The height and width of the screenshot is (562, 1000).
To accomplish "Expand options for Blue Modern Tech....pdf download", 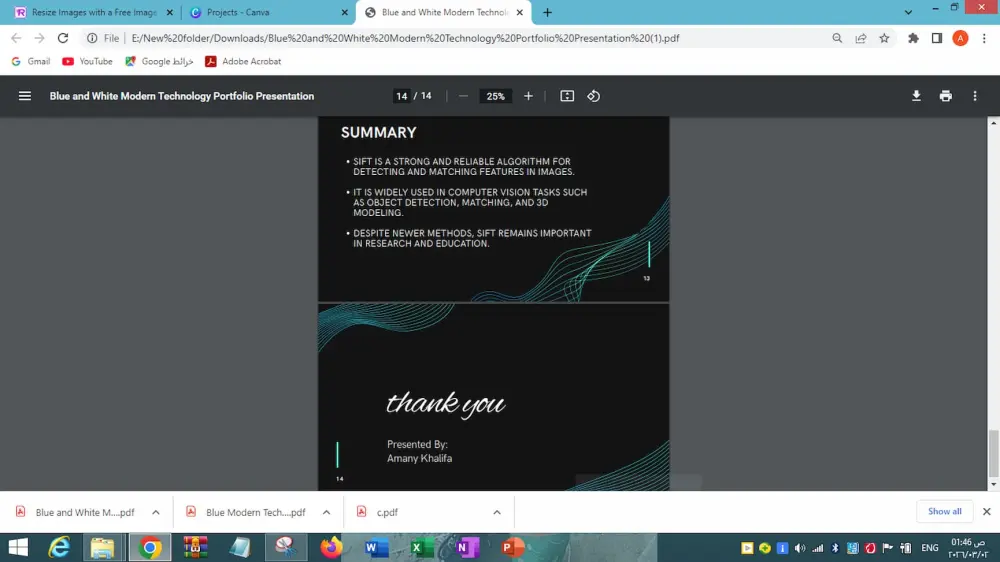I will (x=327, y=512).
